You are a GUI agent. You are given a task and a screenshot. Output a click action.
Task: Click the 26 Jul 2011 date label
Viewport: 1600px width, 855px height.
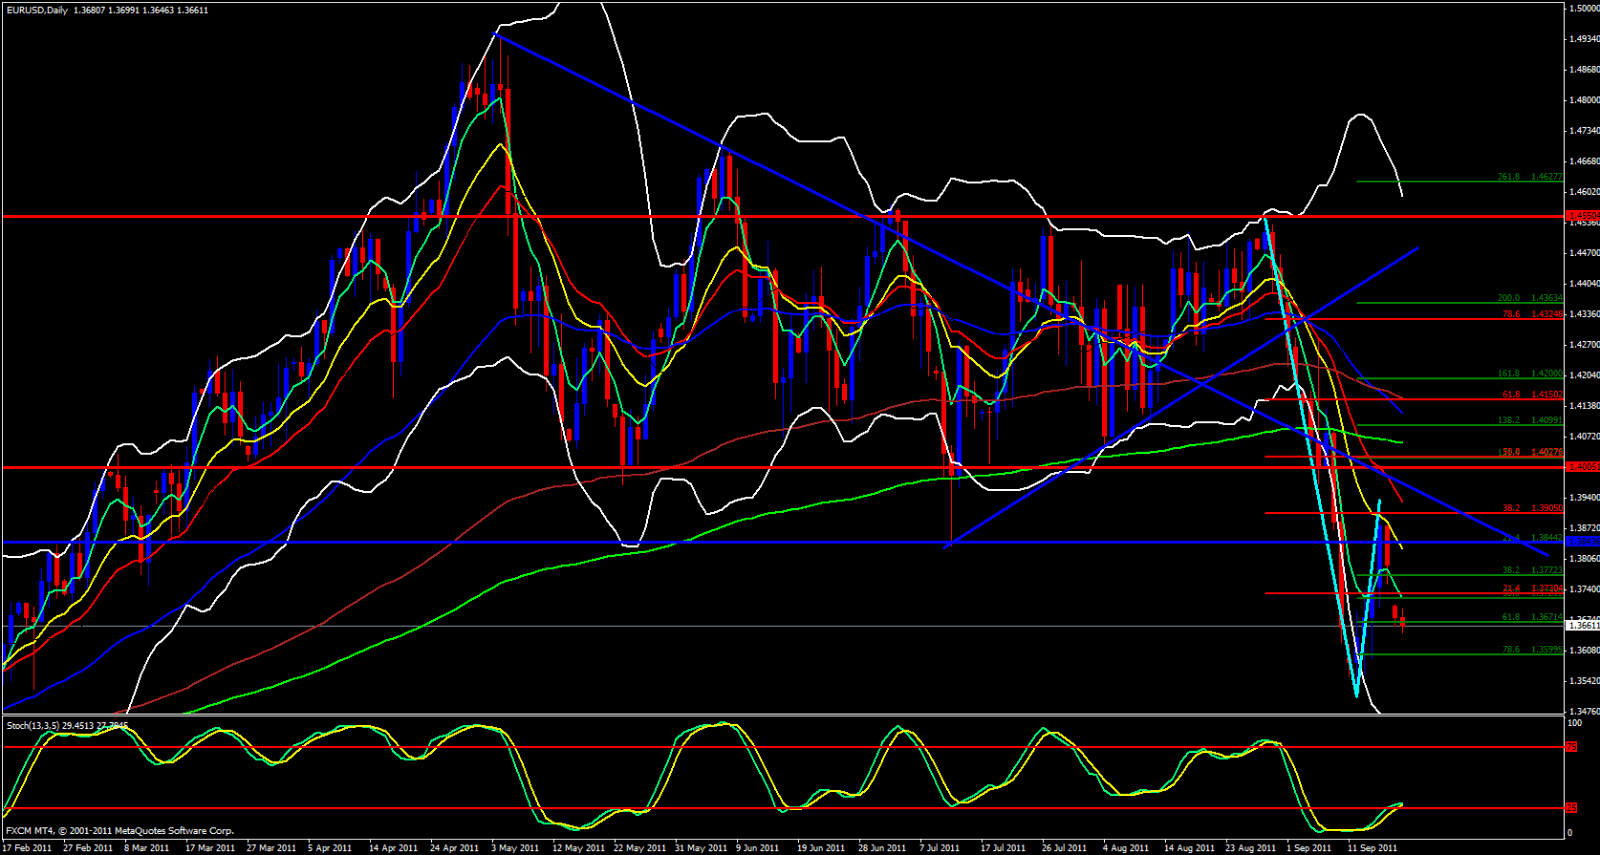click(x=1064, y=848)
